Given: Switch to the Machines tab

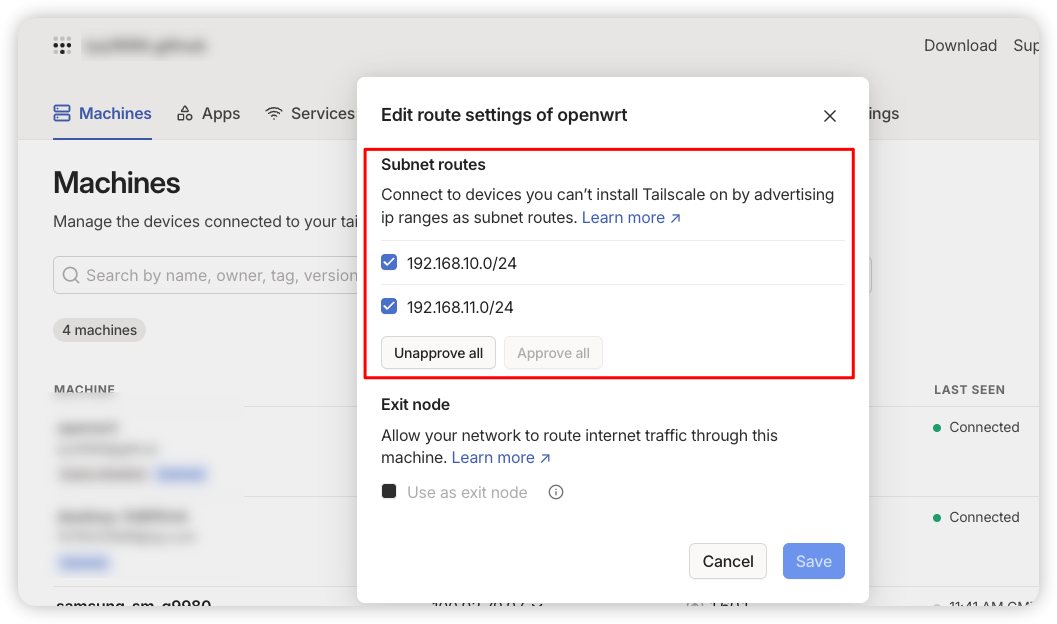Looking at the screenshot, I should 115,114.
